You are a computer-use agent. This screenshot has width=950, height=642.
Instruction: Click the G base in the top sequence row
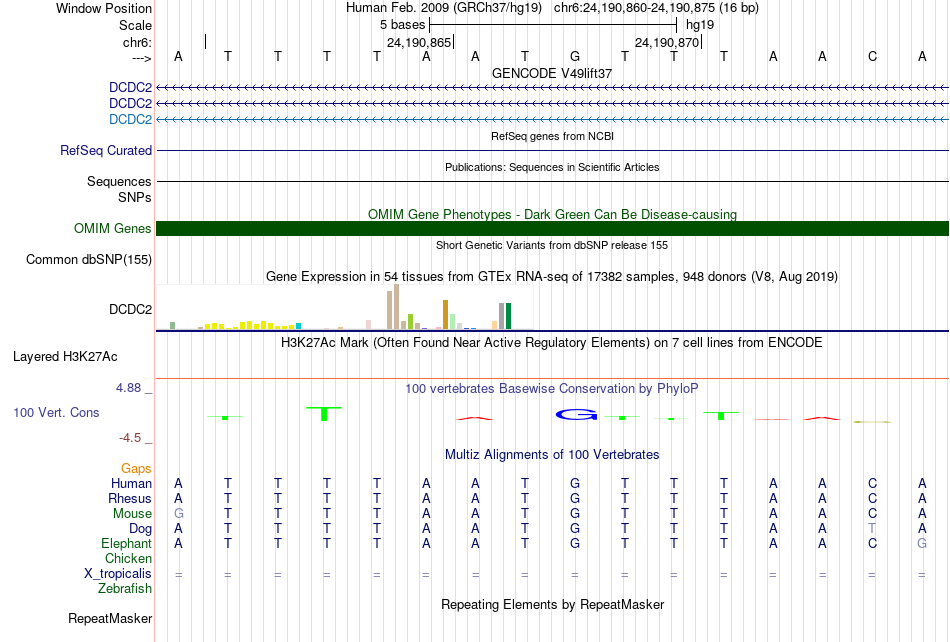coord(574,56)
